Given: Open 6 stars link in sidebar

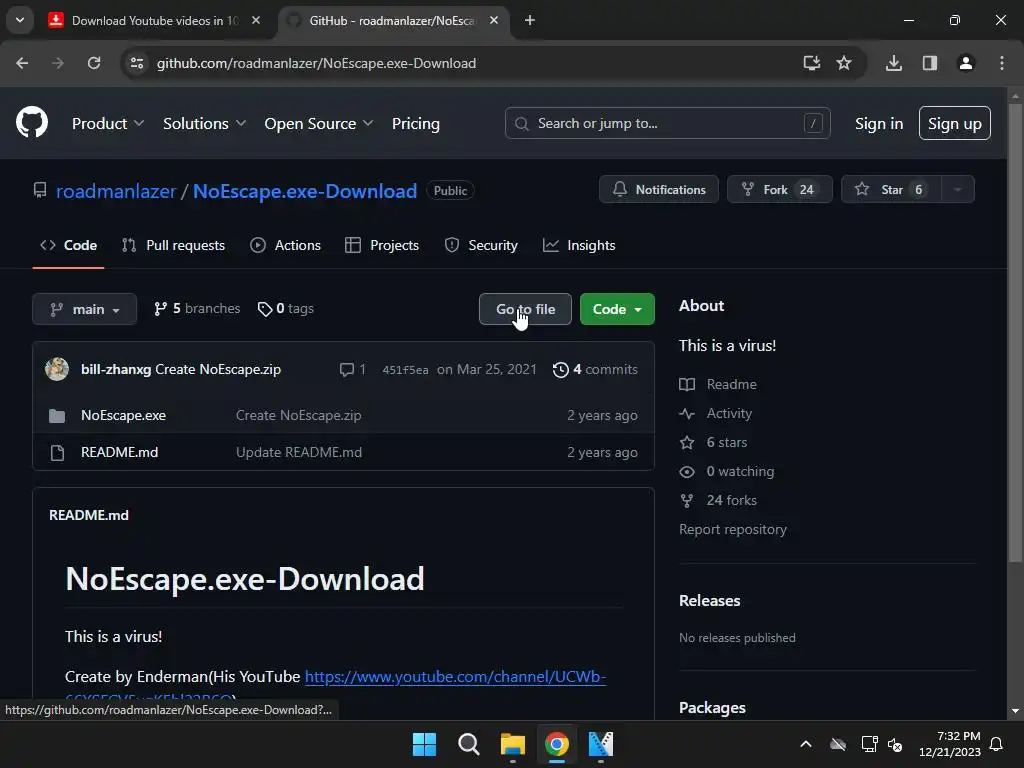Looking at the screenshot, I should click(x=713, y=442).
